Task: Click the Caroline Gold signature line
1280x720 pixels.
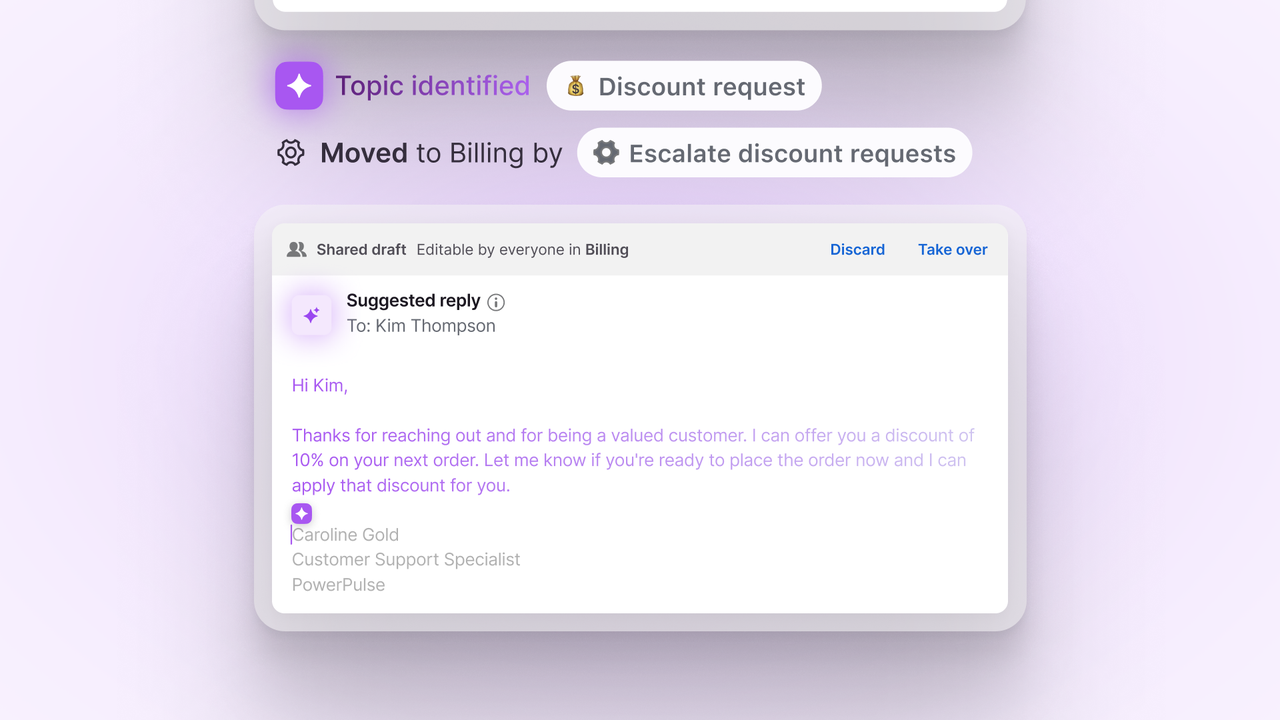Action: [346, 535]
